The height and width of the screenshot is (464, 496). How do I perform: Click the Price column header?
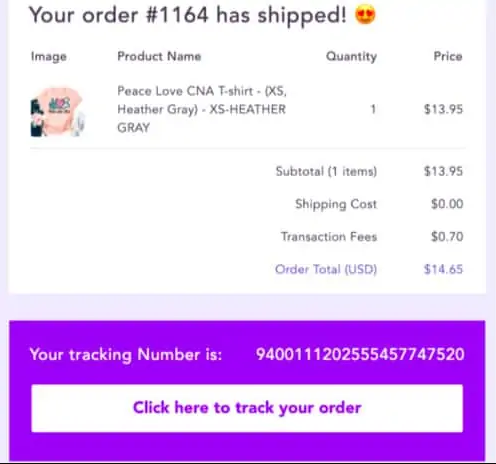[448, 56]
